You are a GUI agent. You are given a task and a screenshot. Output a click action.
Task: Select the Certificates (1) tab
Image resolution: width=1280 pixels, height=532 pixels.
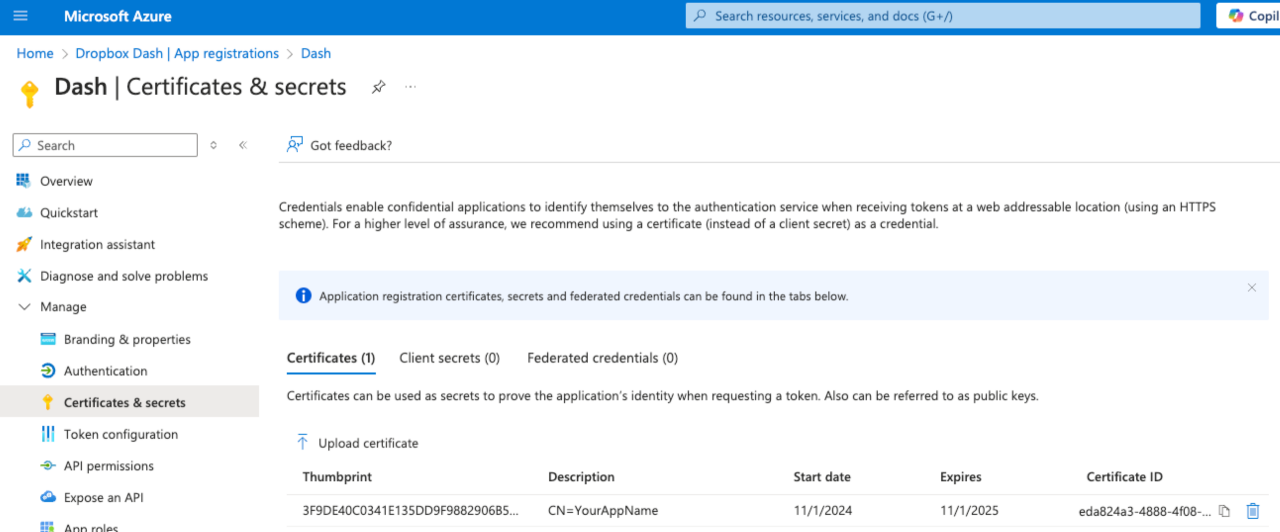click(x=330, y=358)
